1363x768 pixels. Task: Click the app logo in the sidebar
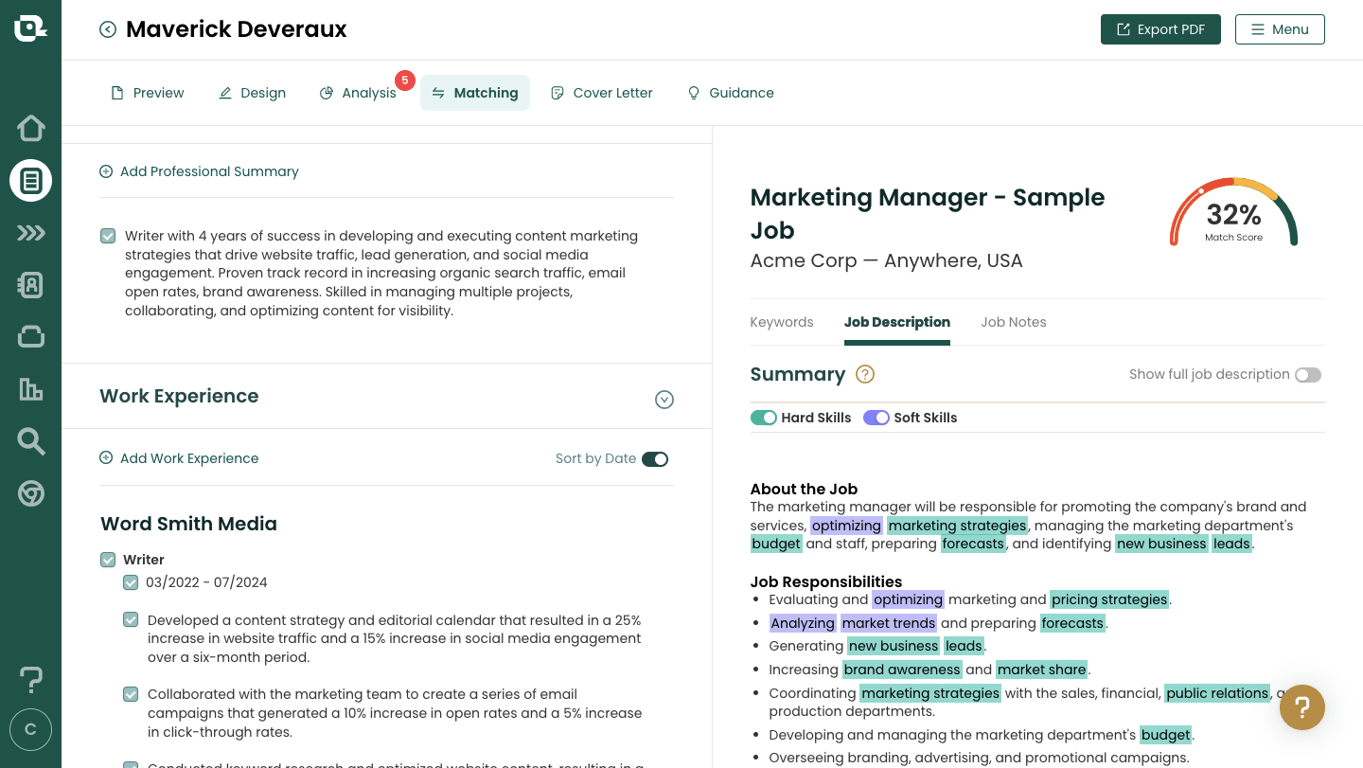[30, 28]
